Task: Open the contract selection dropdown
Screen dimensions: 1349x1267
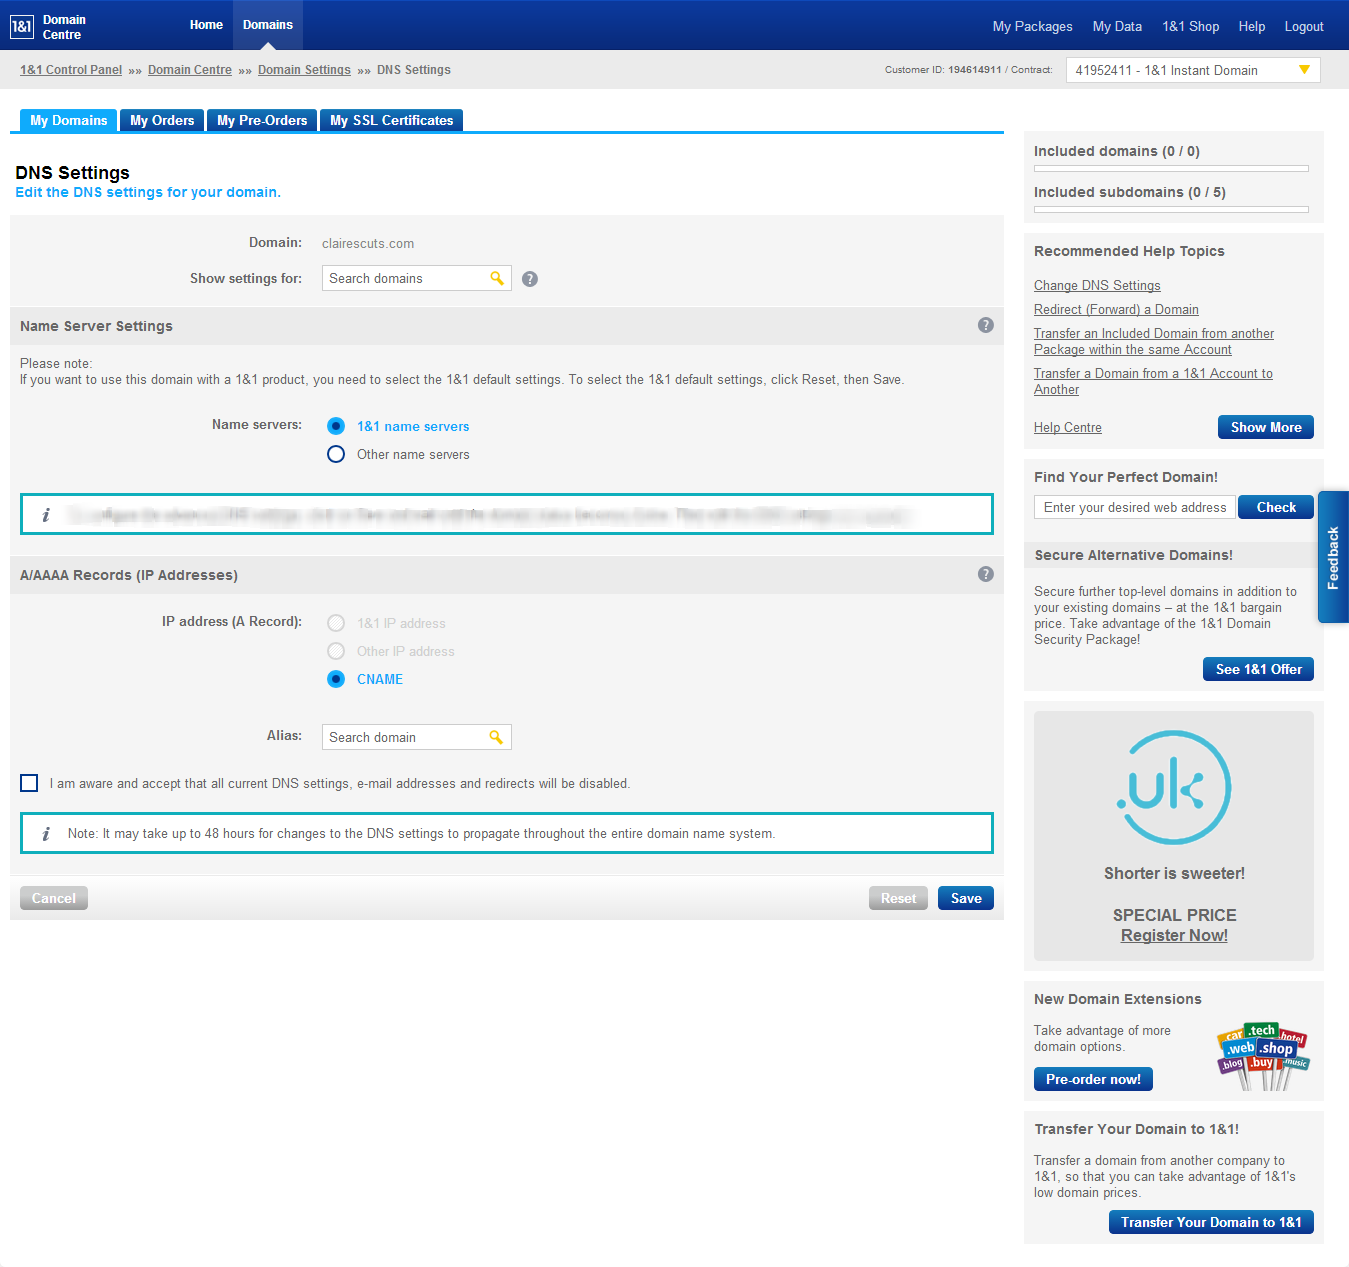Action: coord(1192,70)
